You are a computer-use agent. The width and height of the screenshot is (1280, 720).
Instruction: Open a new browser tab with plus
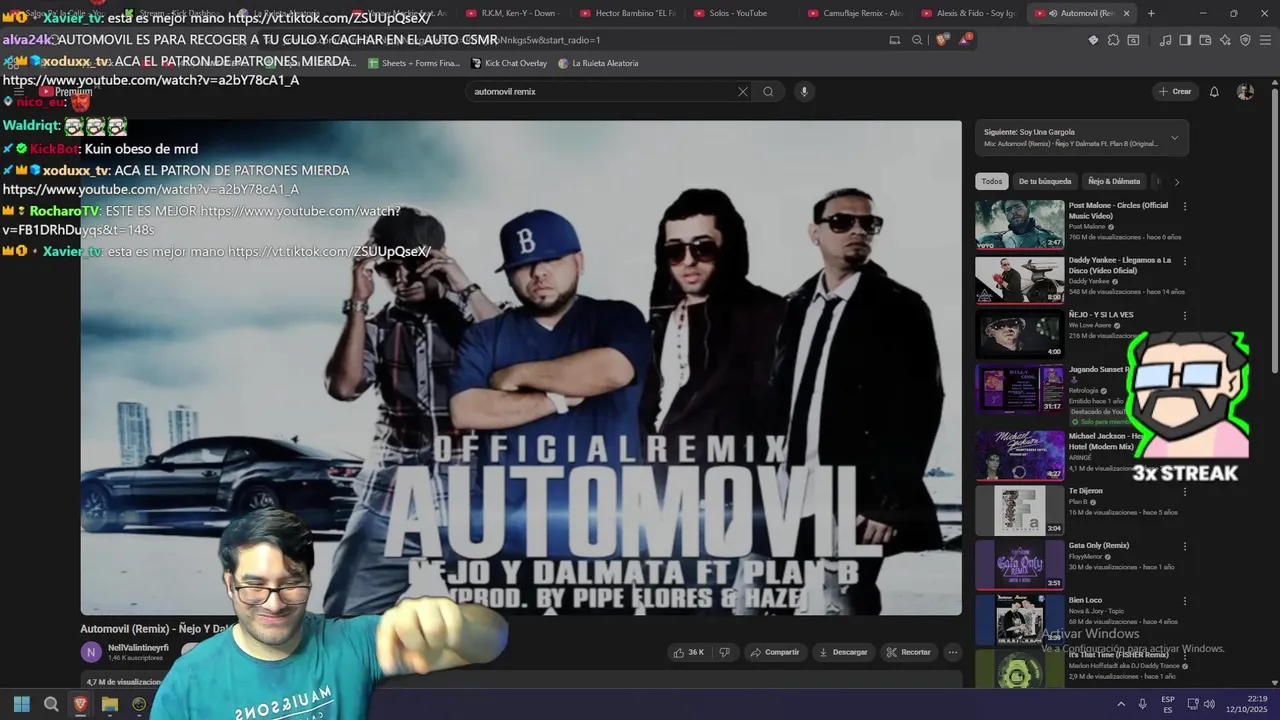(1151, 13)
